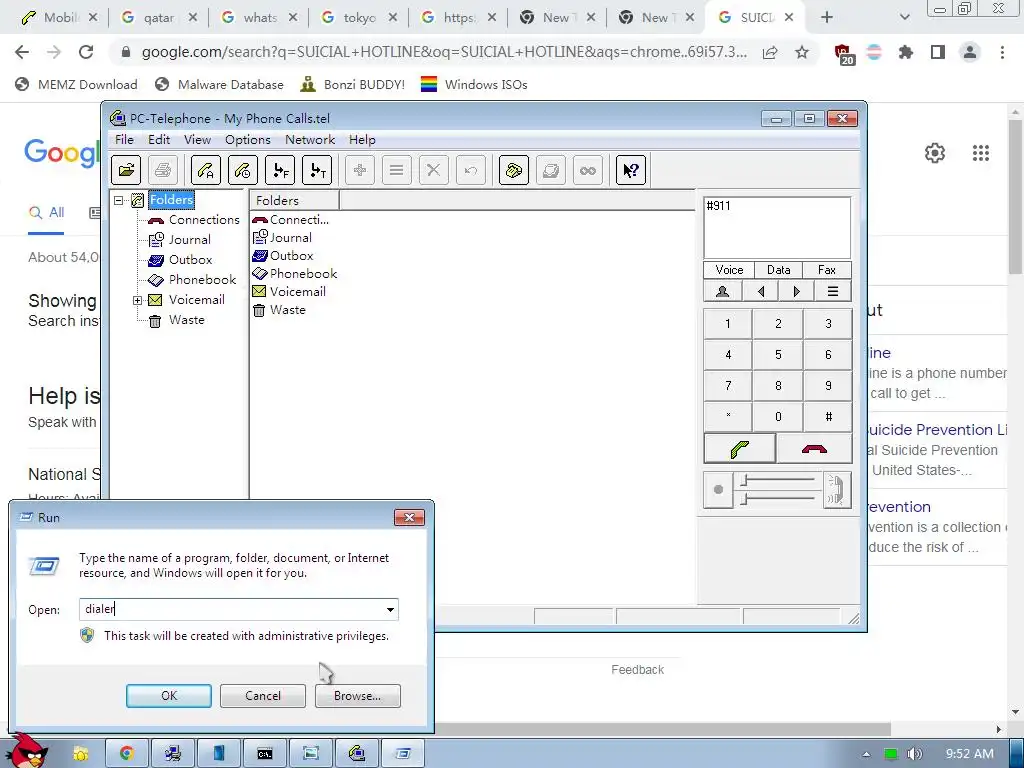Switch to the Fax tab
Viewport: 1024px width, 768px height.
coord(827,270)
